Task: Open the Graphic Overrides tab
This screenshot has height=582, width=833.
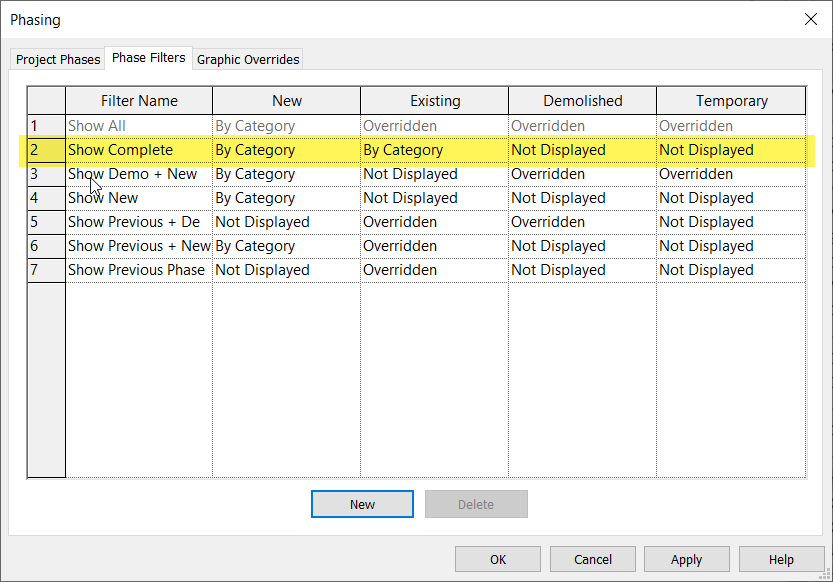Action: point(247,59)
